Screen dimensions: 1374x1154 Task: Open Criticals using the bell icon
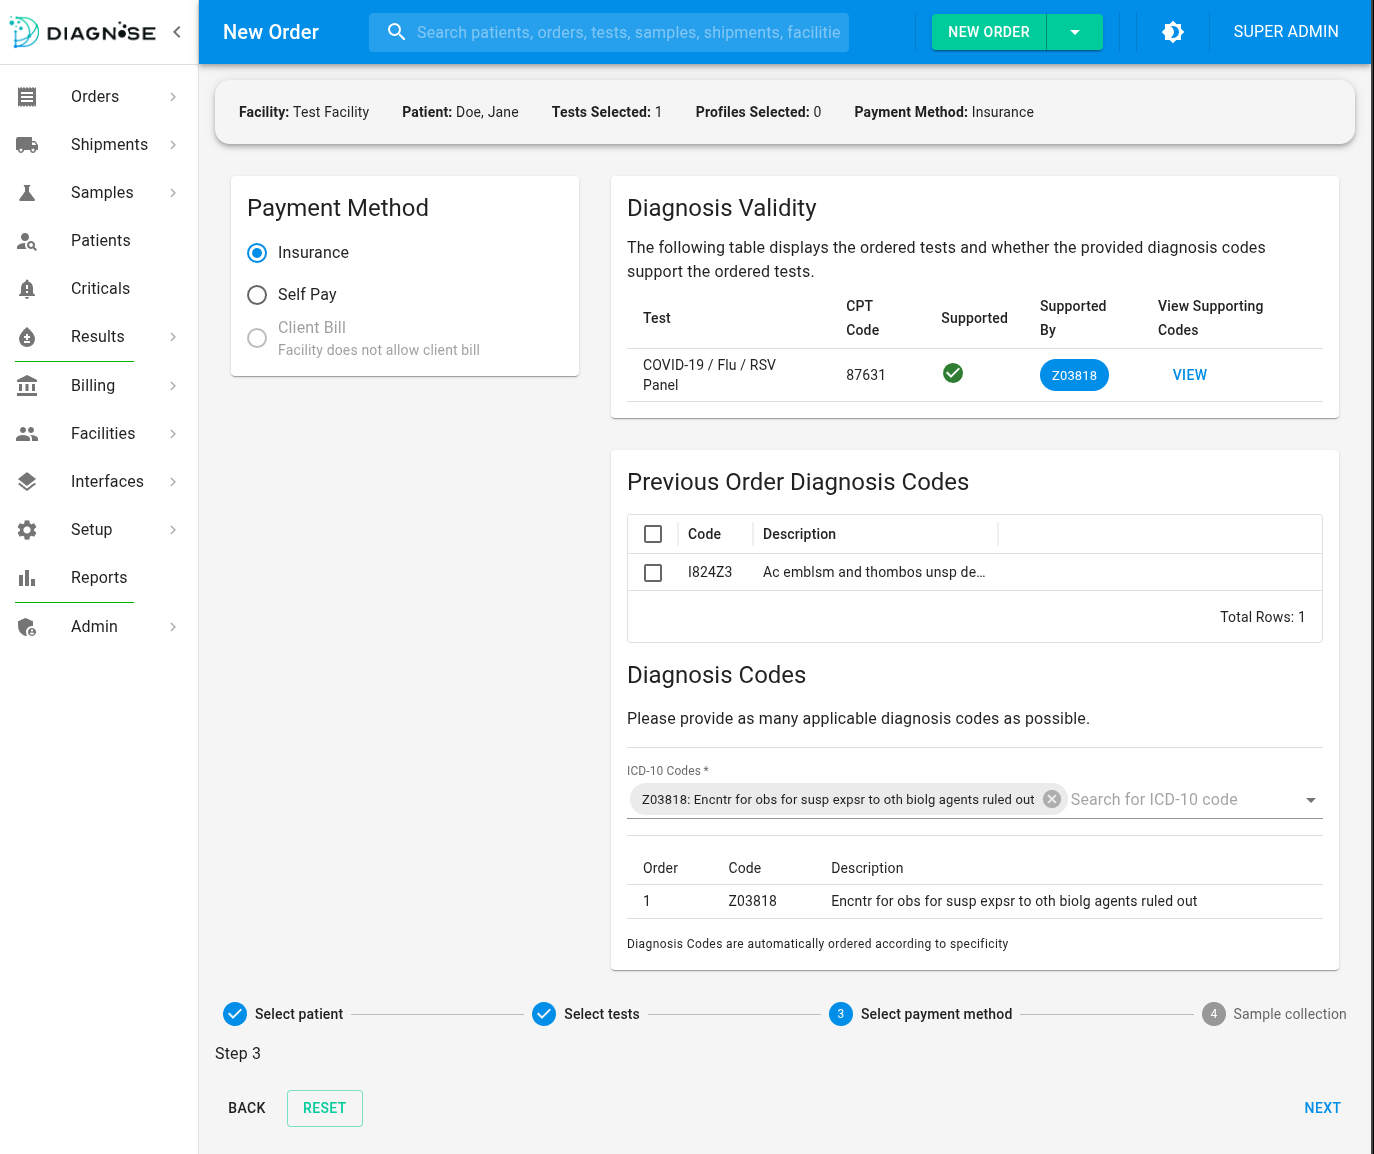tap(27, 288)
